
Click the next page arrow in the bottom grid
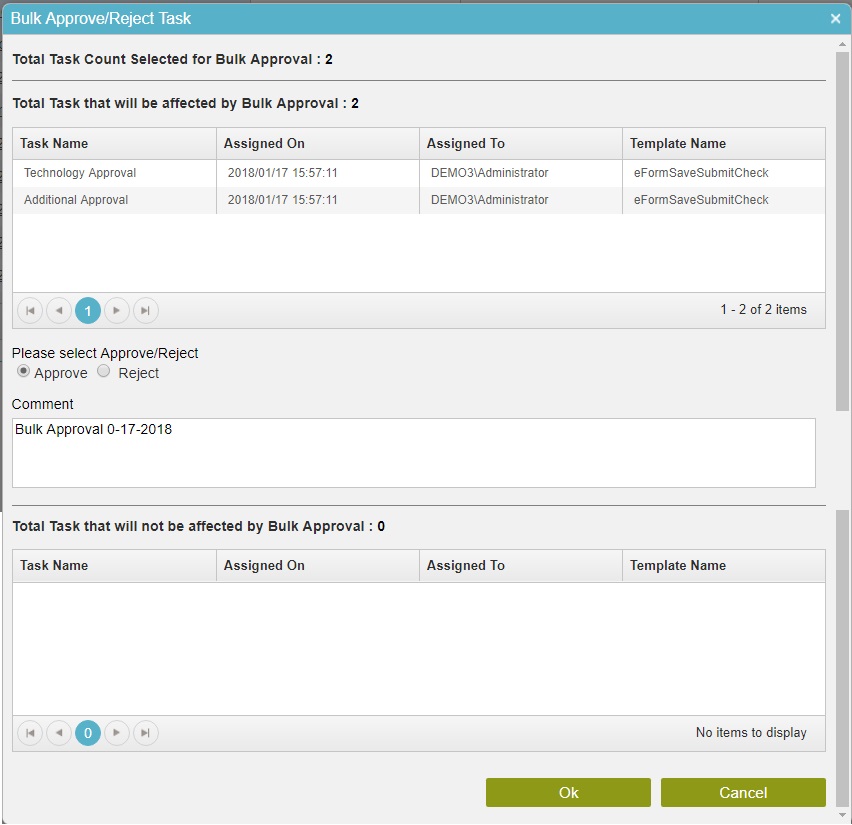point(116,733)
